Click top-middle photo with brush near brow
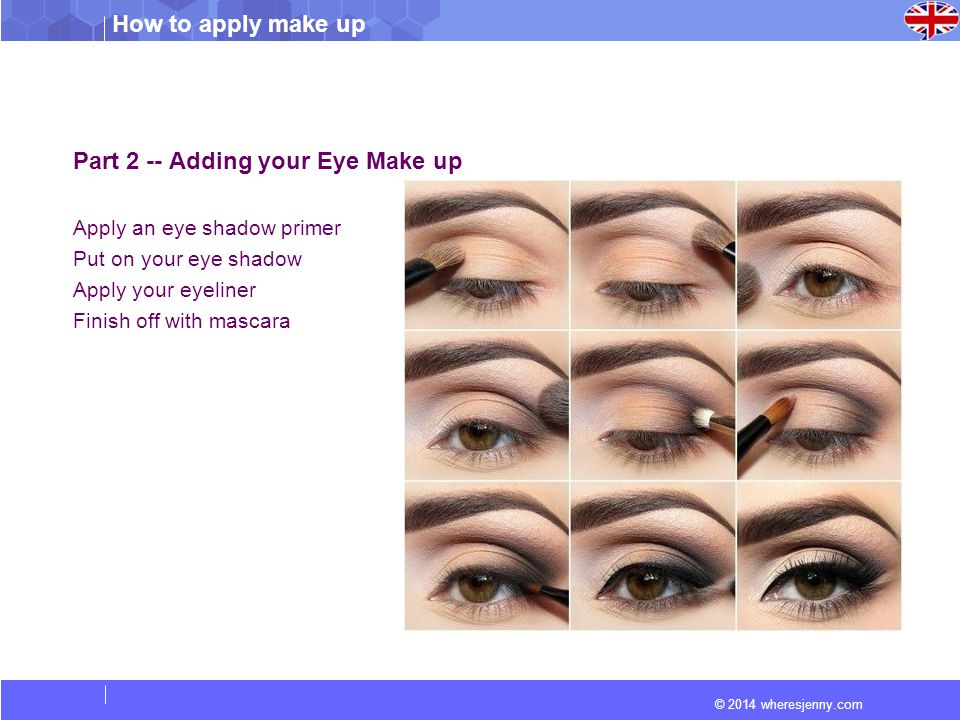 click(x=653, y=255)
